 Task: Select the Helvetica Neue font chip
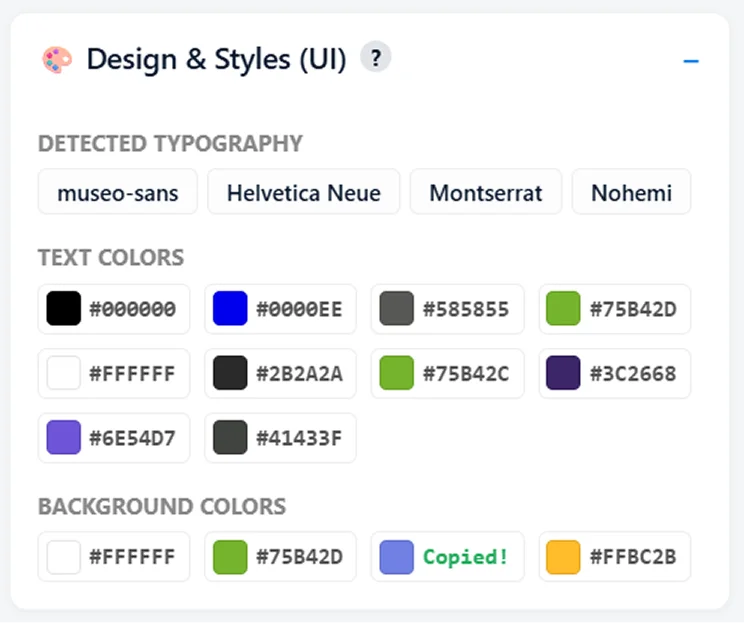[304, 193]
